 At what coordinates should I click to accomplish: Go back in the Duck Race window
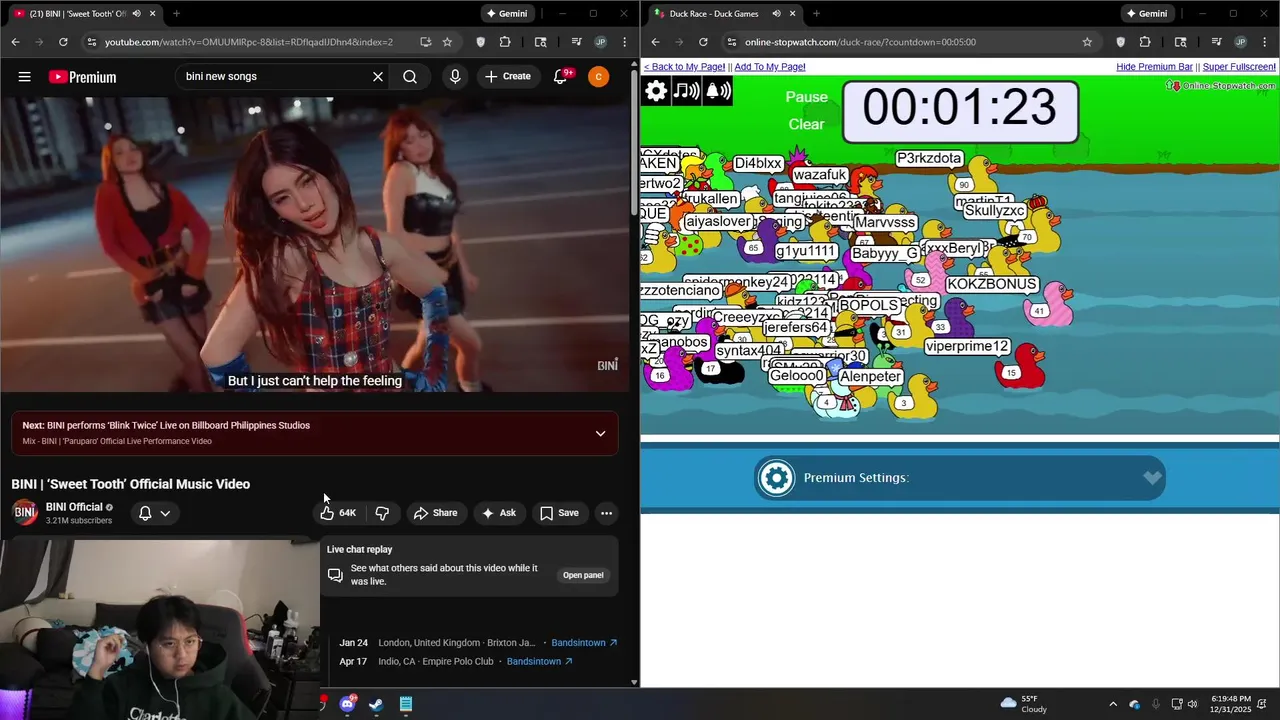click(x=655, y=42)
